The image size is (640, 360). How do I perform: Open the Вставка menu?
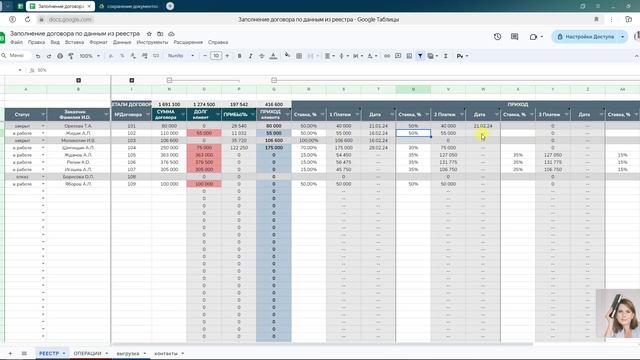[74, 42]
